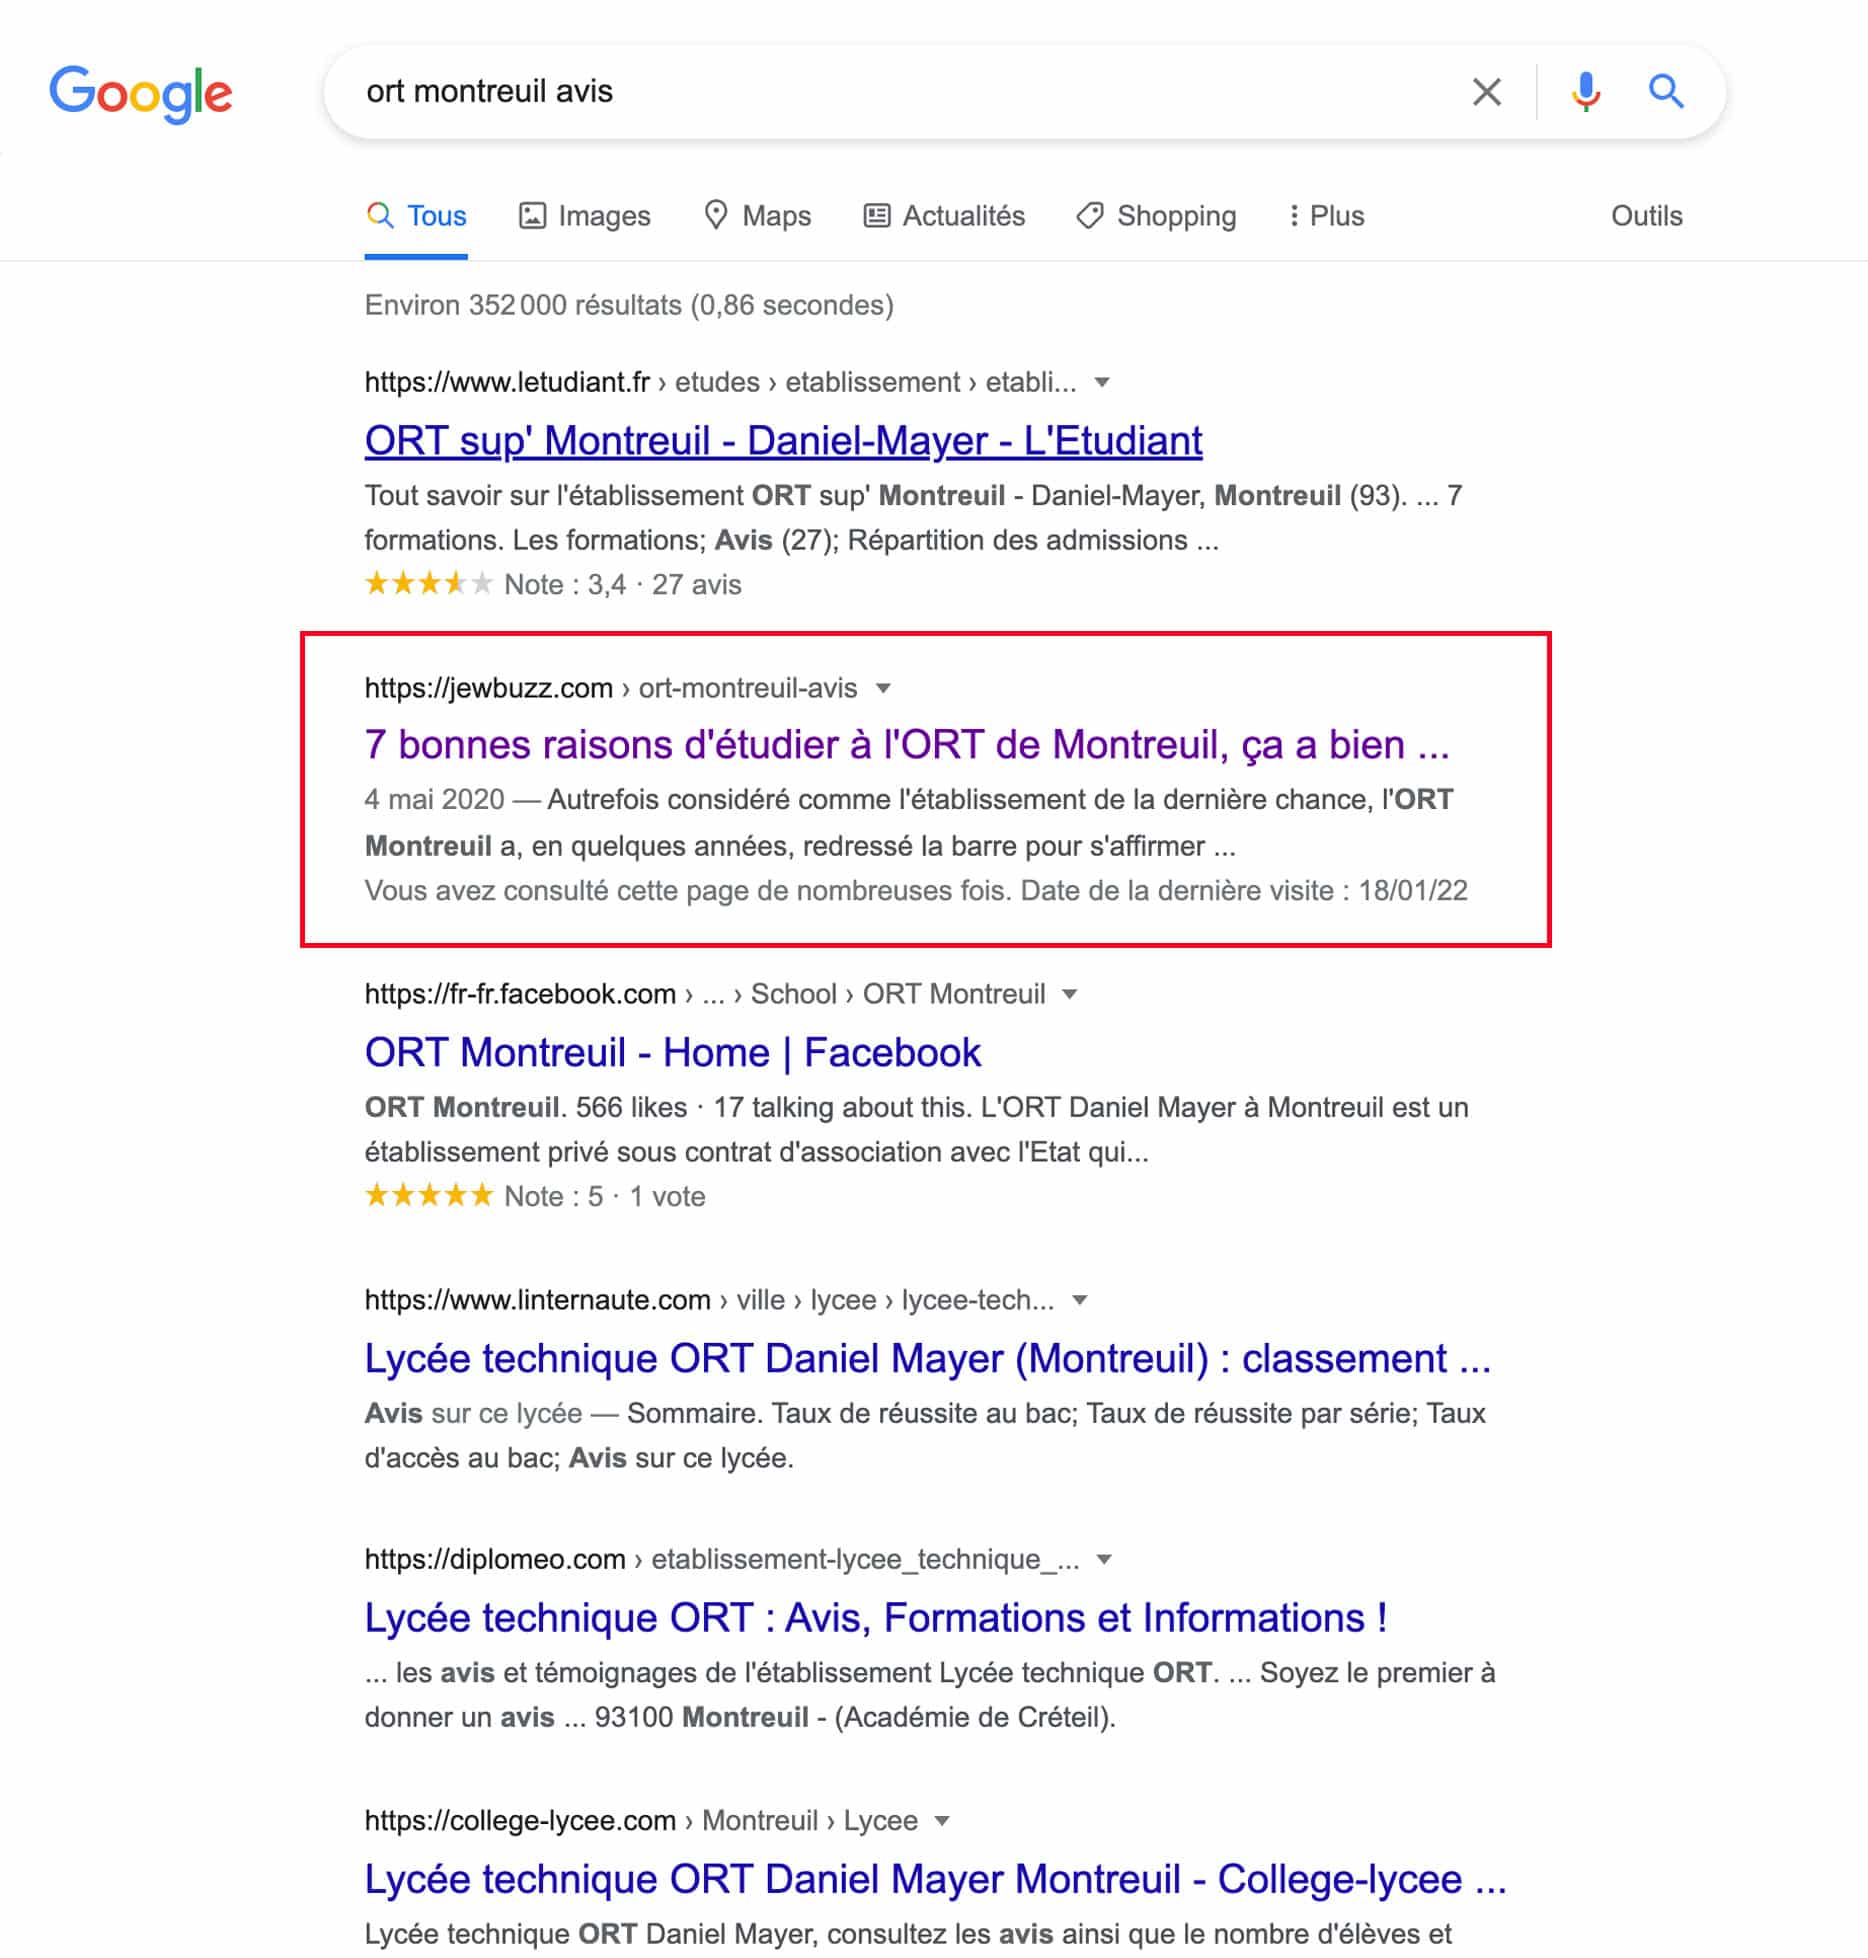
Task: Switch to the Maps tab
Action: 757,216
